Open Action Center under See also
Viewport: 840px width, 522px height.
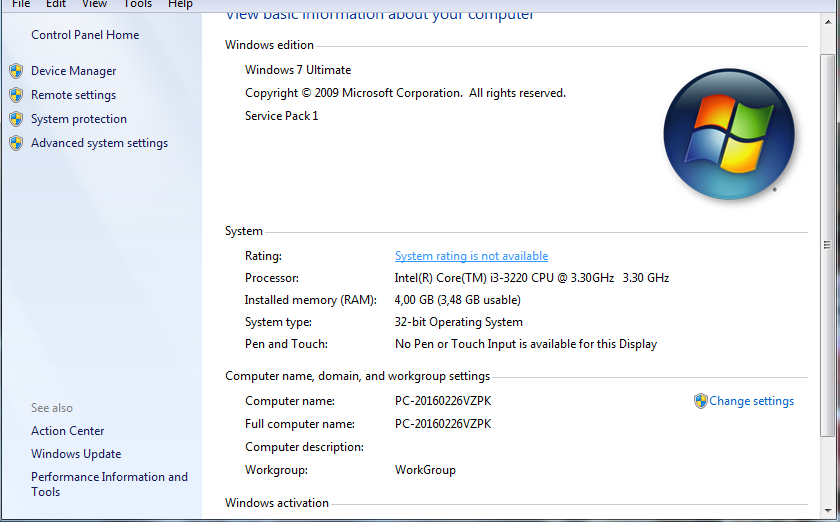click(x=68, y=431)
